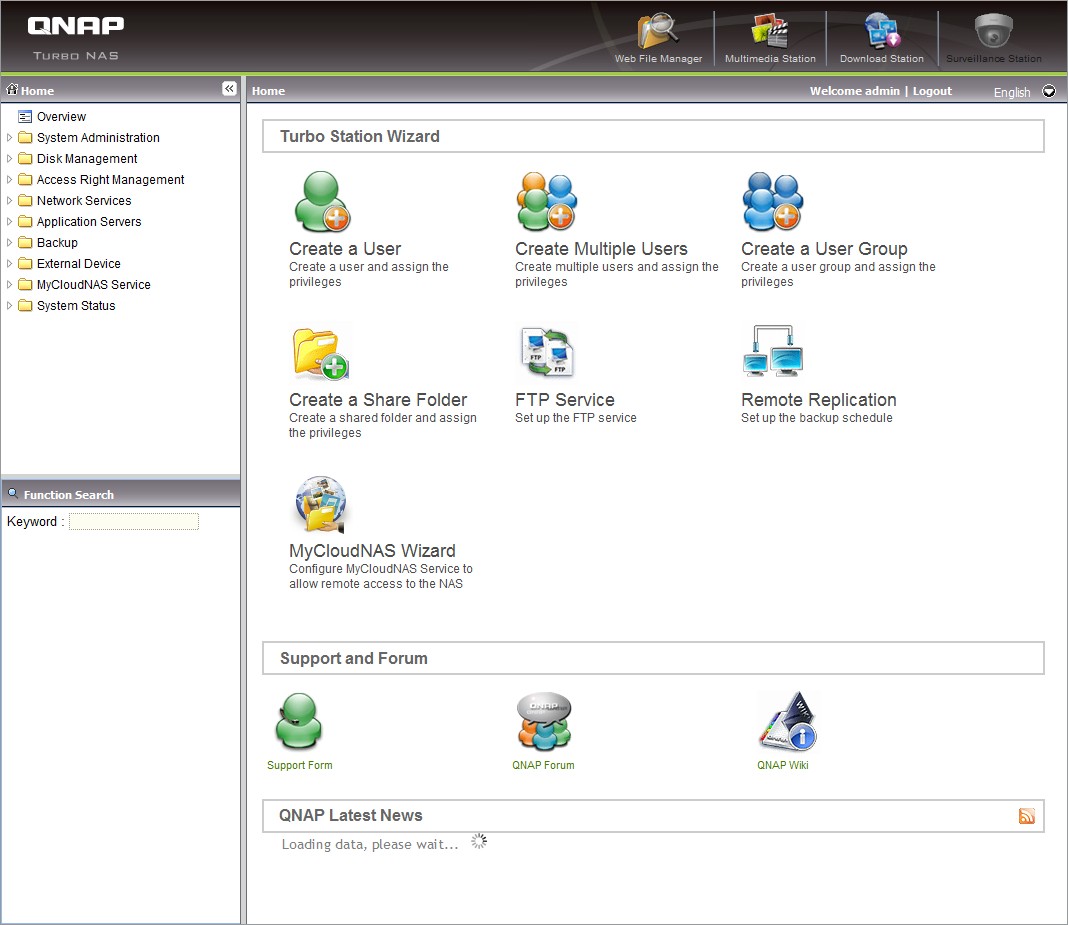This screenshot has height=925, width=1068.
Task: Open Web File Manager icon
Action: [x=658, y=32]
